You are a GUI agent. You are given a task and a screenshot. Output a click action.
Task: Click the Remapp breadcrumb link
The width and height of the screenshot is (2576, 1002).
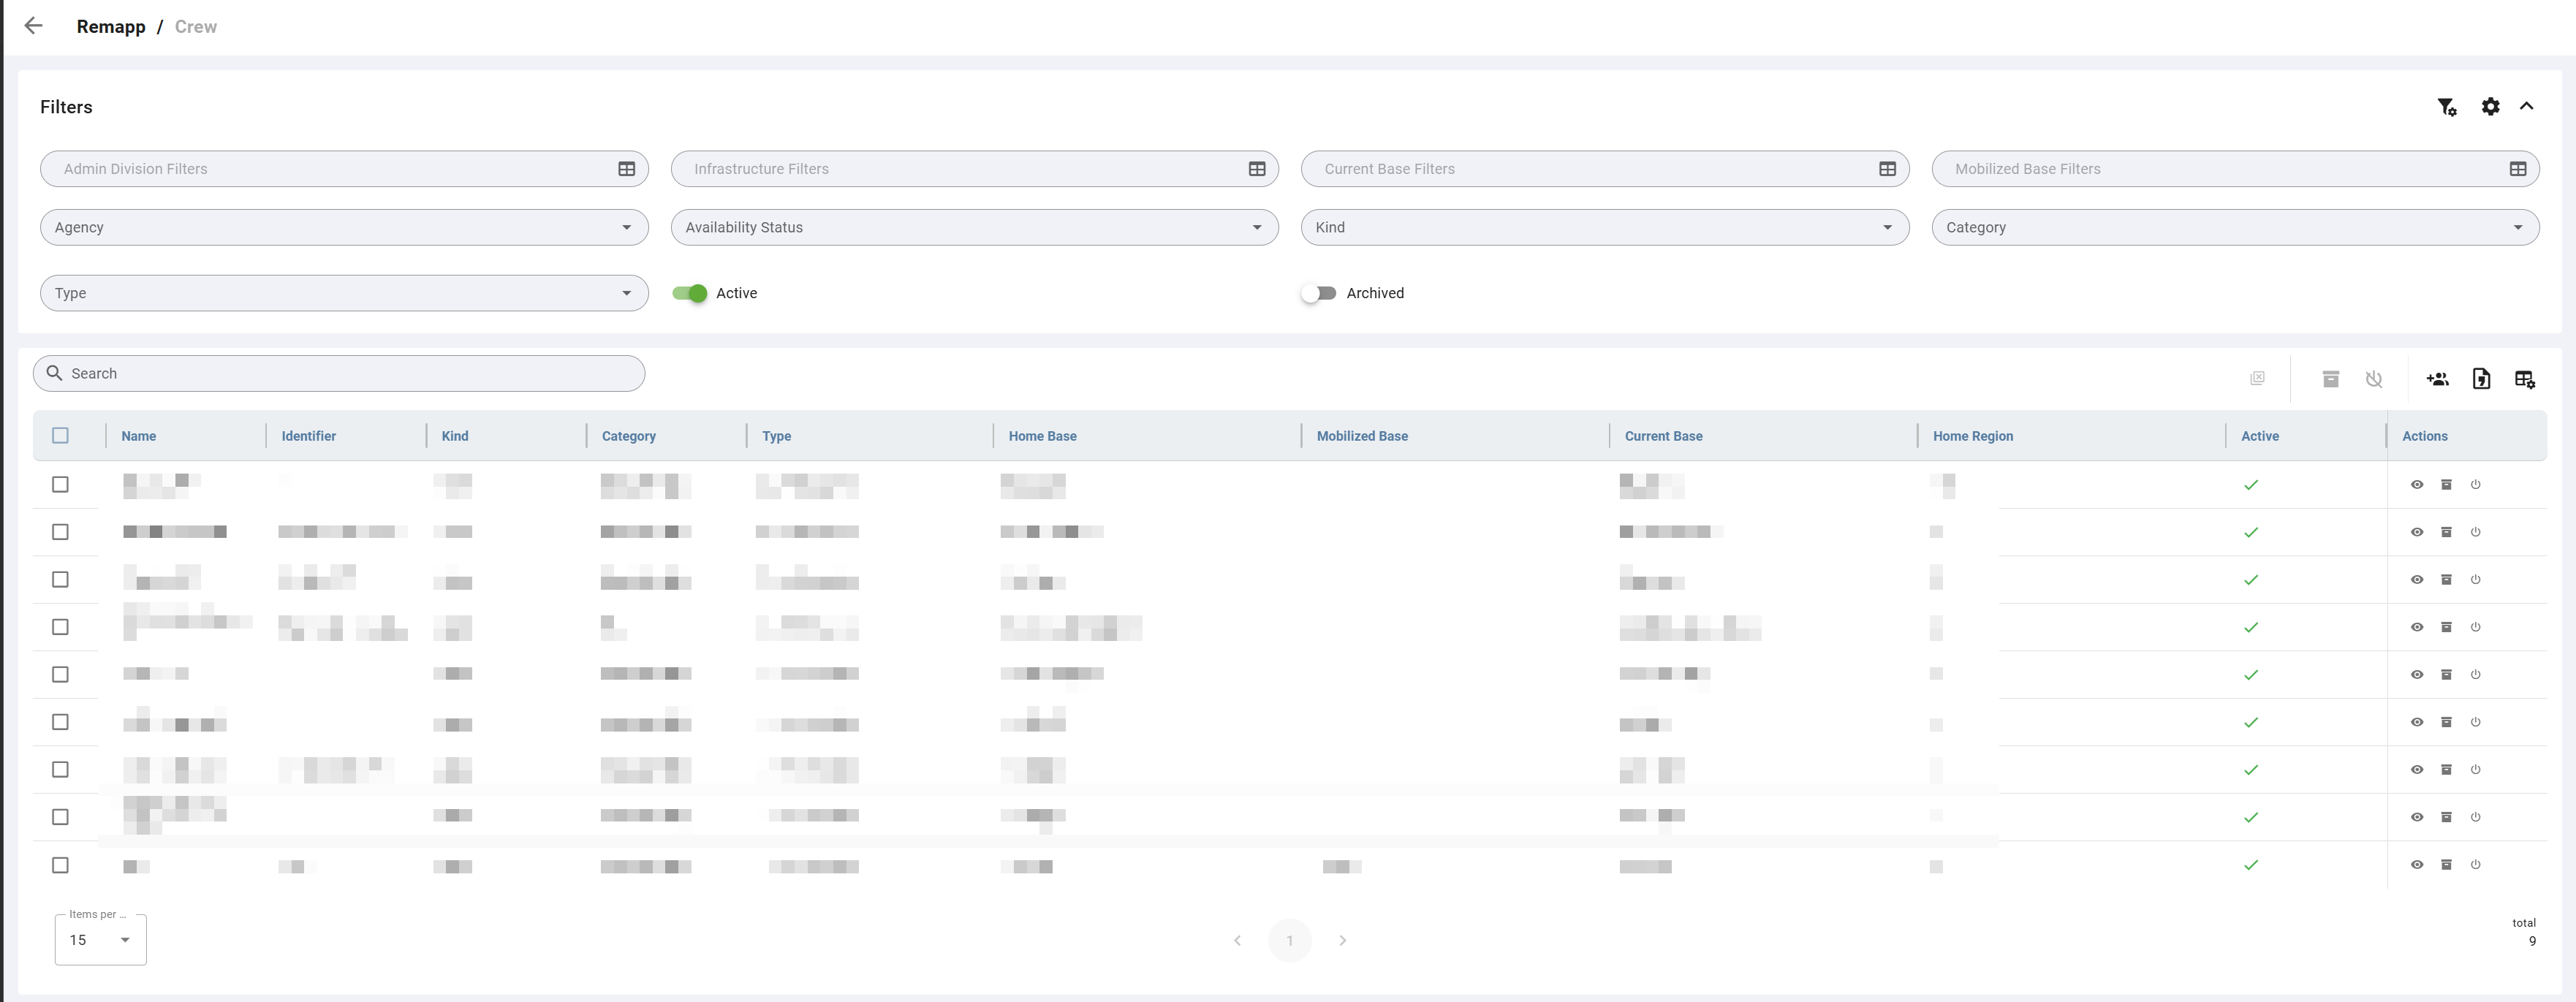coord(111,27)
